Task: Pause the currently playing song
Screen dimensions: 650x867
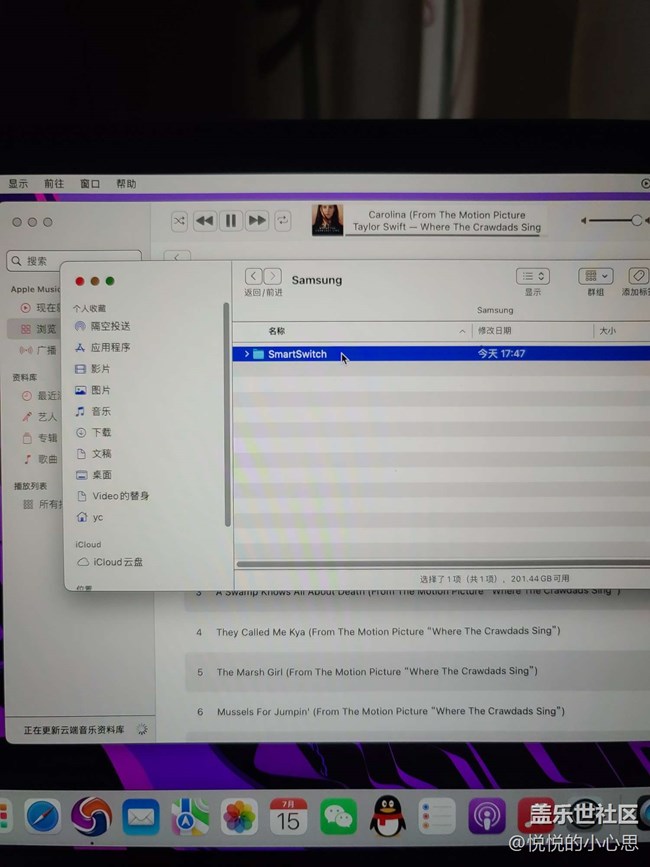Action: (x=231, y=221)
